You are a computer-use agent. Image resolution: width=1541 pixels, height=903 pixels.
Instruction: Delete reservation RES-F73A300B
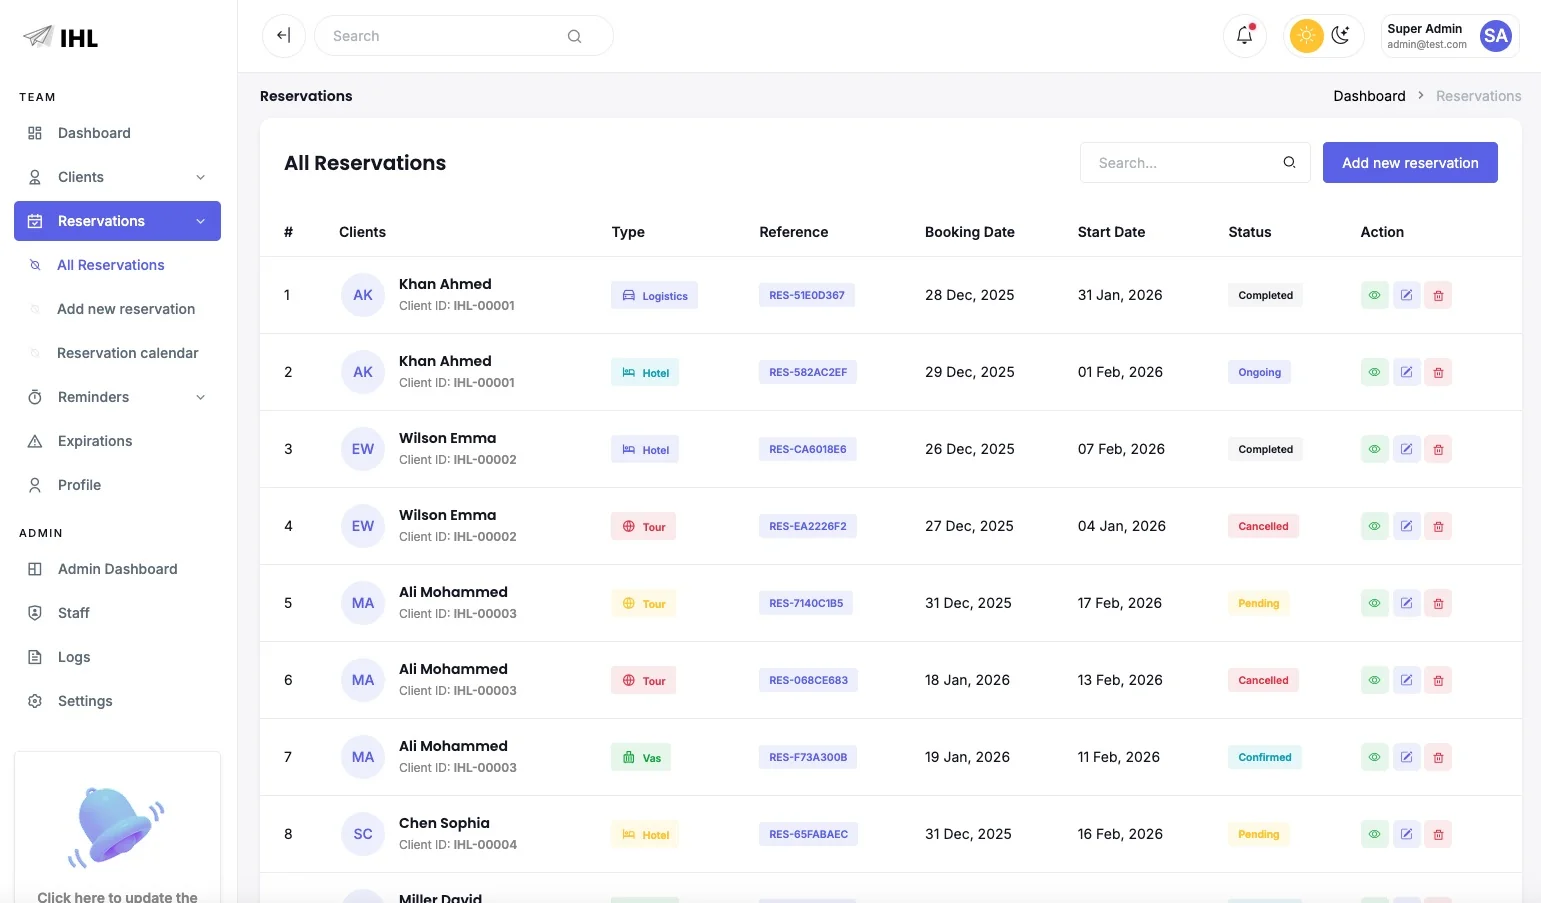tap(1438, 757)
